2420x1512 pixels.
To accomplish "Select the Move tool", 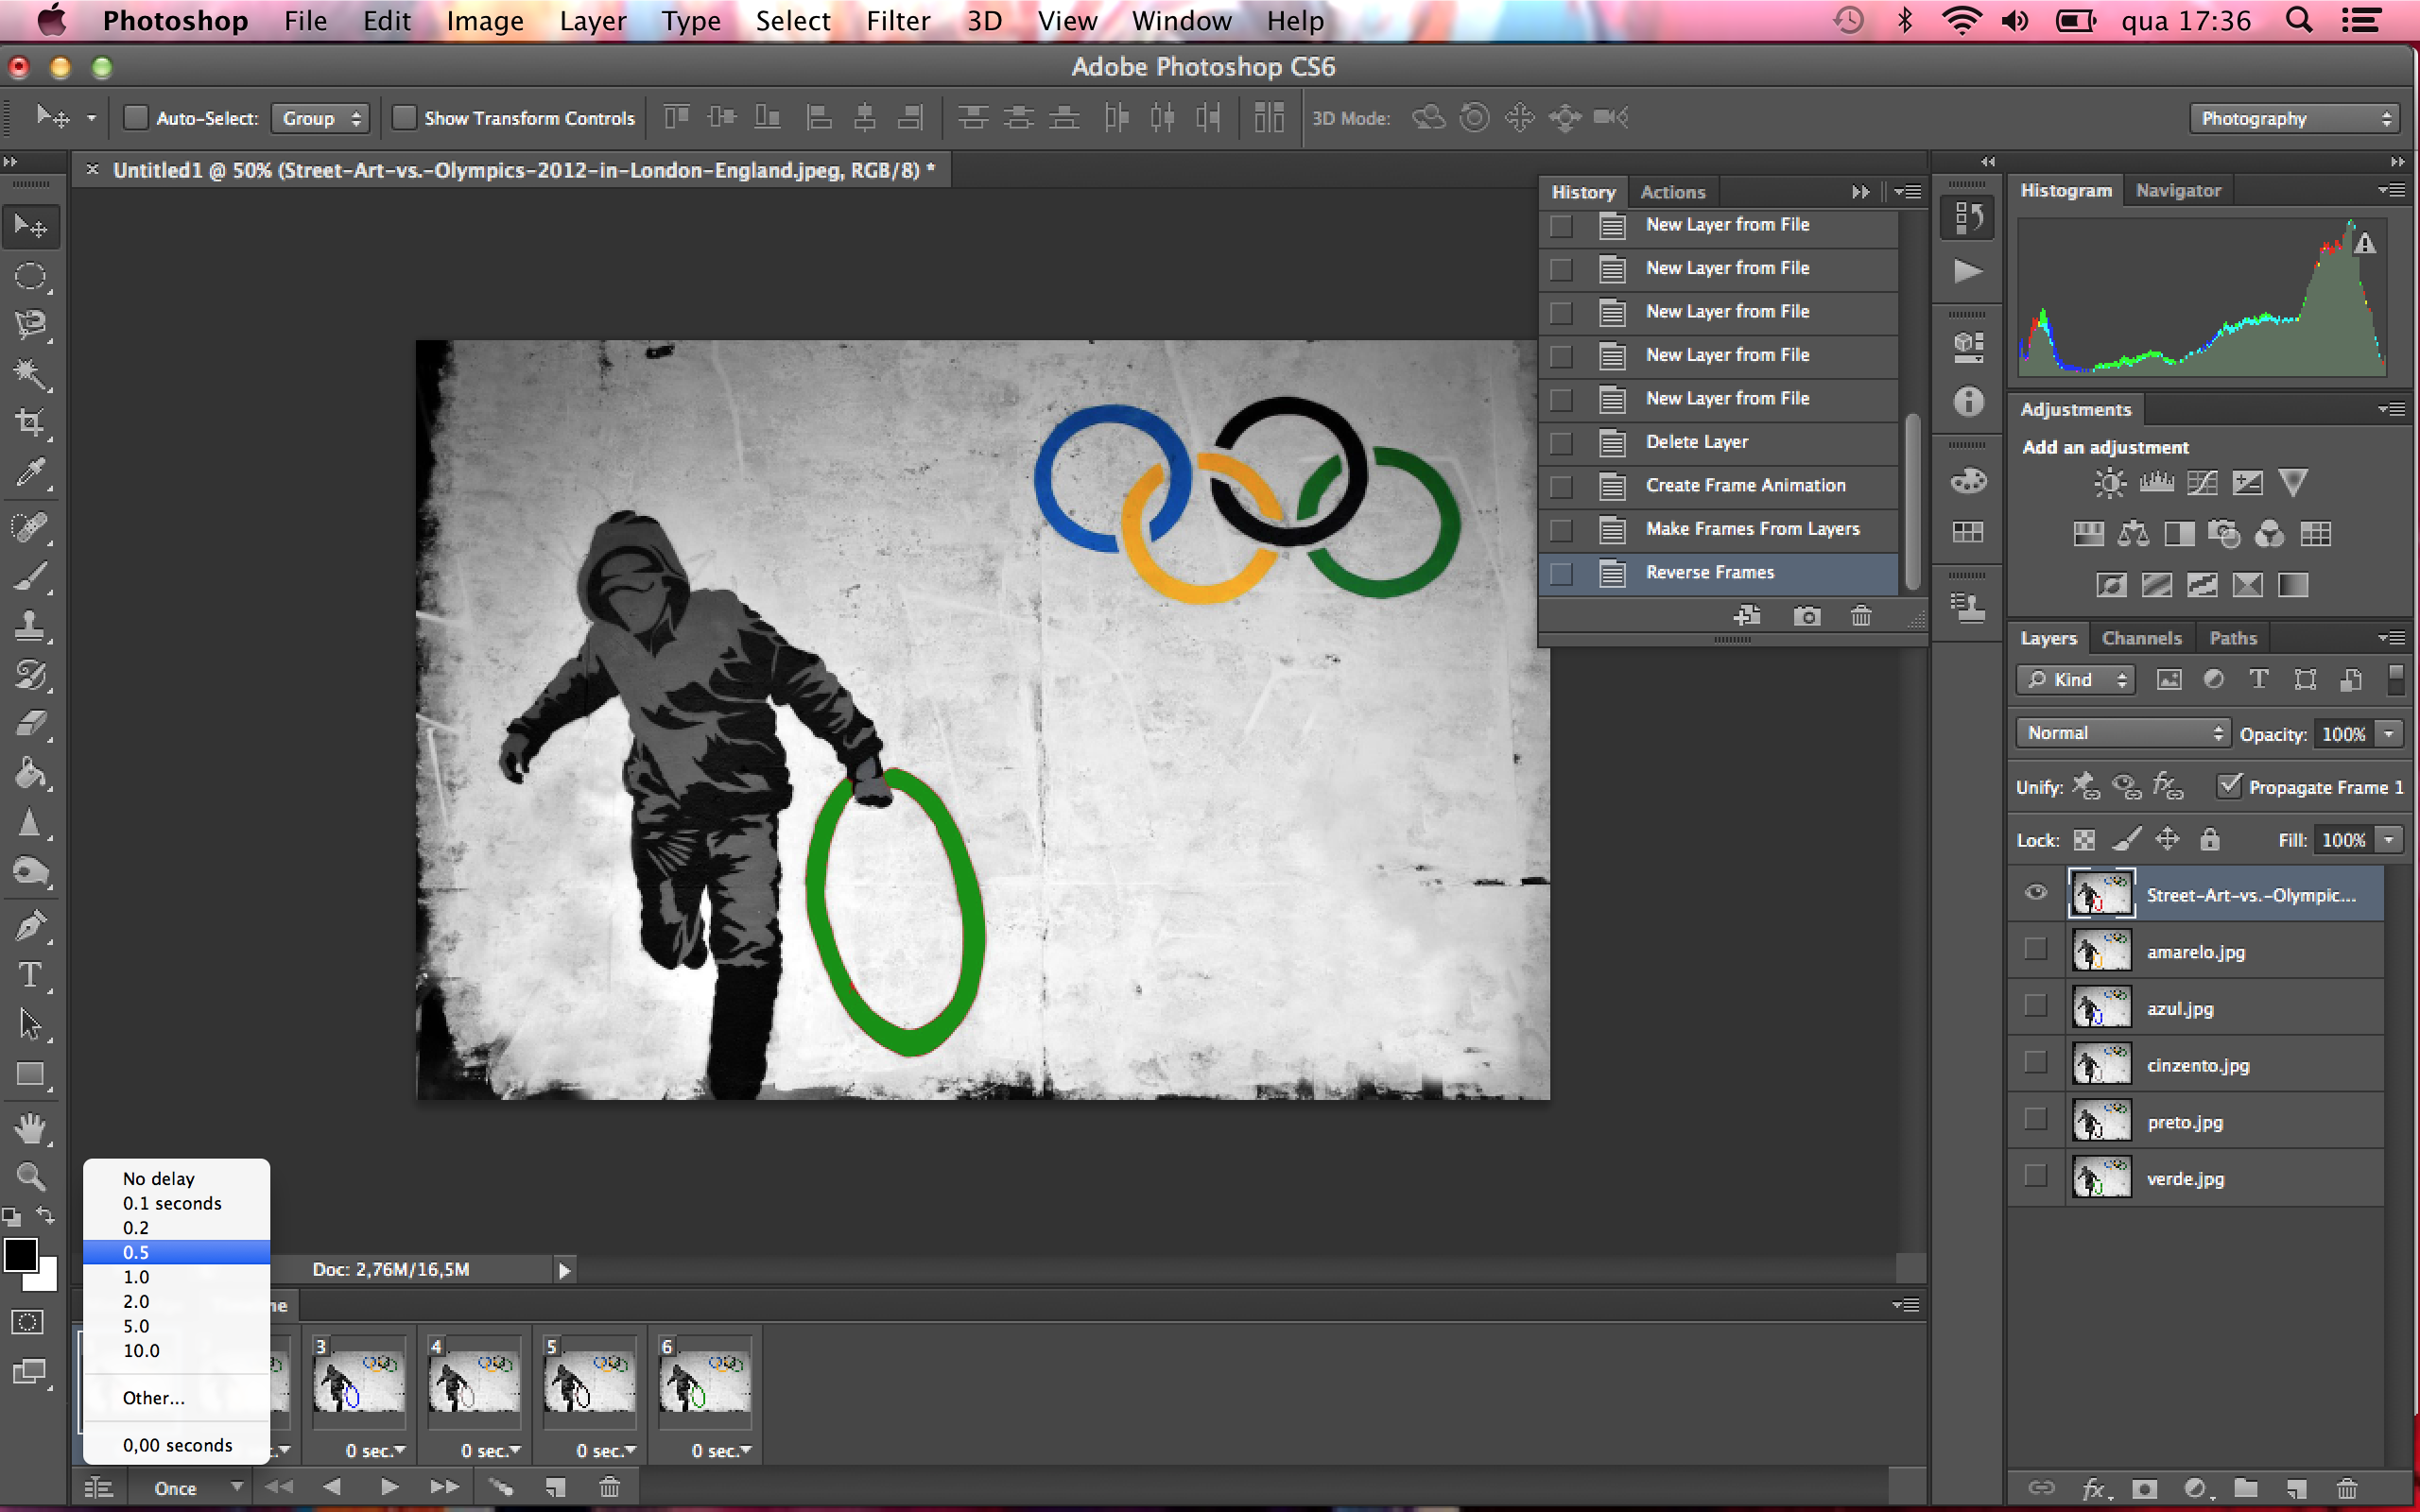I will coord(30,227).
